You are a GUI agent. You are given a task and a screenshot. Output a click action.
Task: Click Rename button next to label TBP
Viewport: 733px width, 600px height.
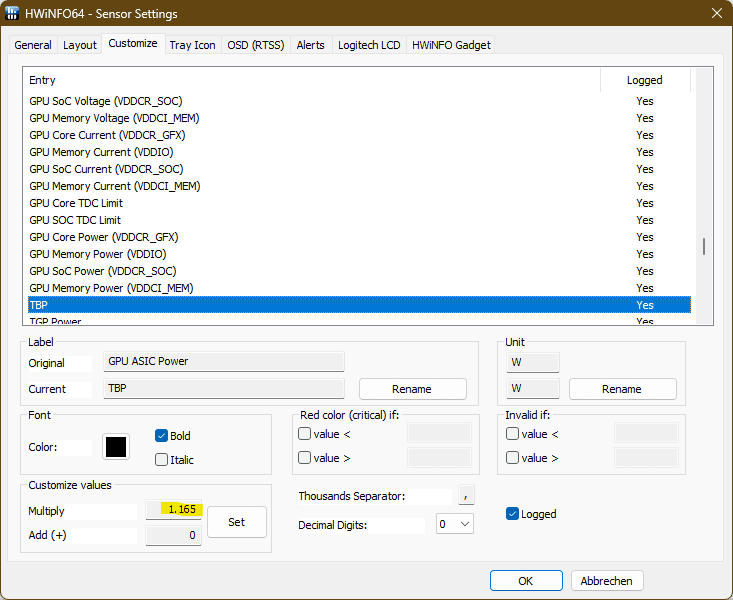412,389
